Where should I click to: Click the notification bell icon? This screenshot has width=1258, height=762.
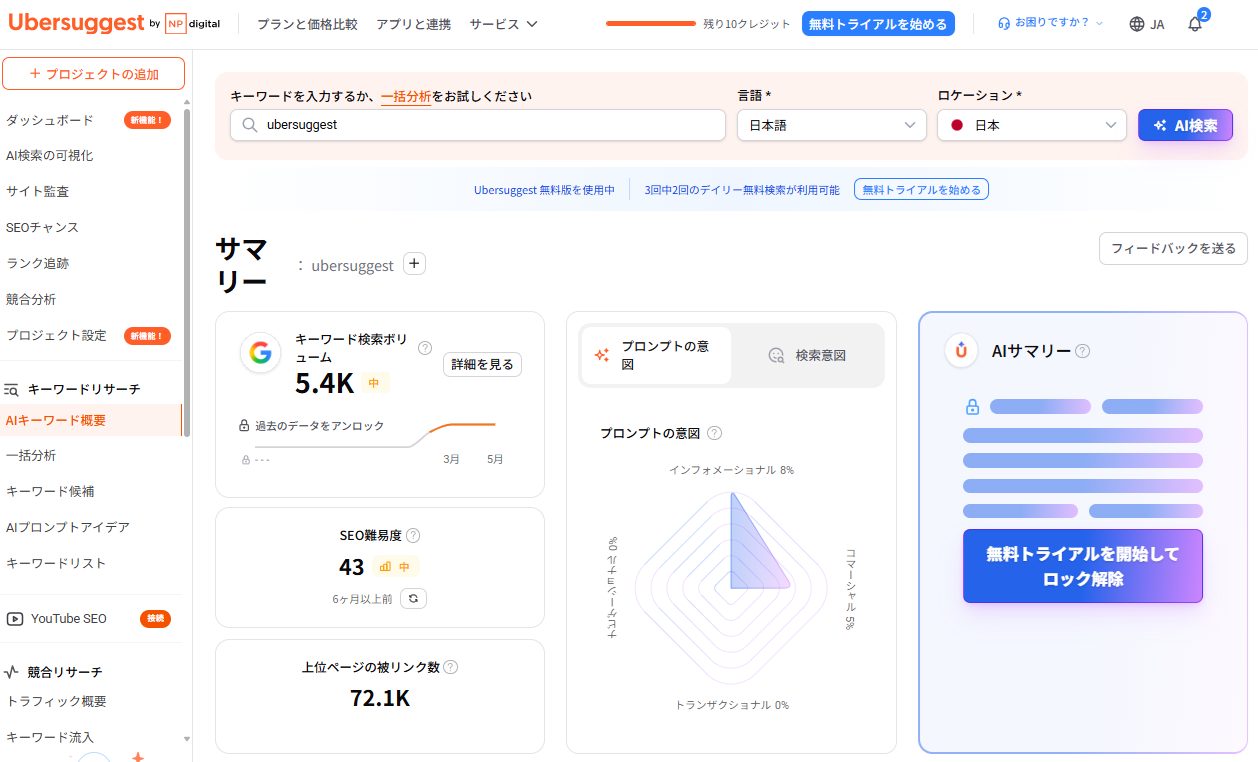1195,24
